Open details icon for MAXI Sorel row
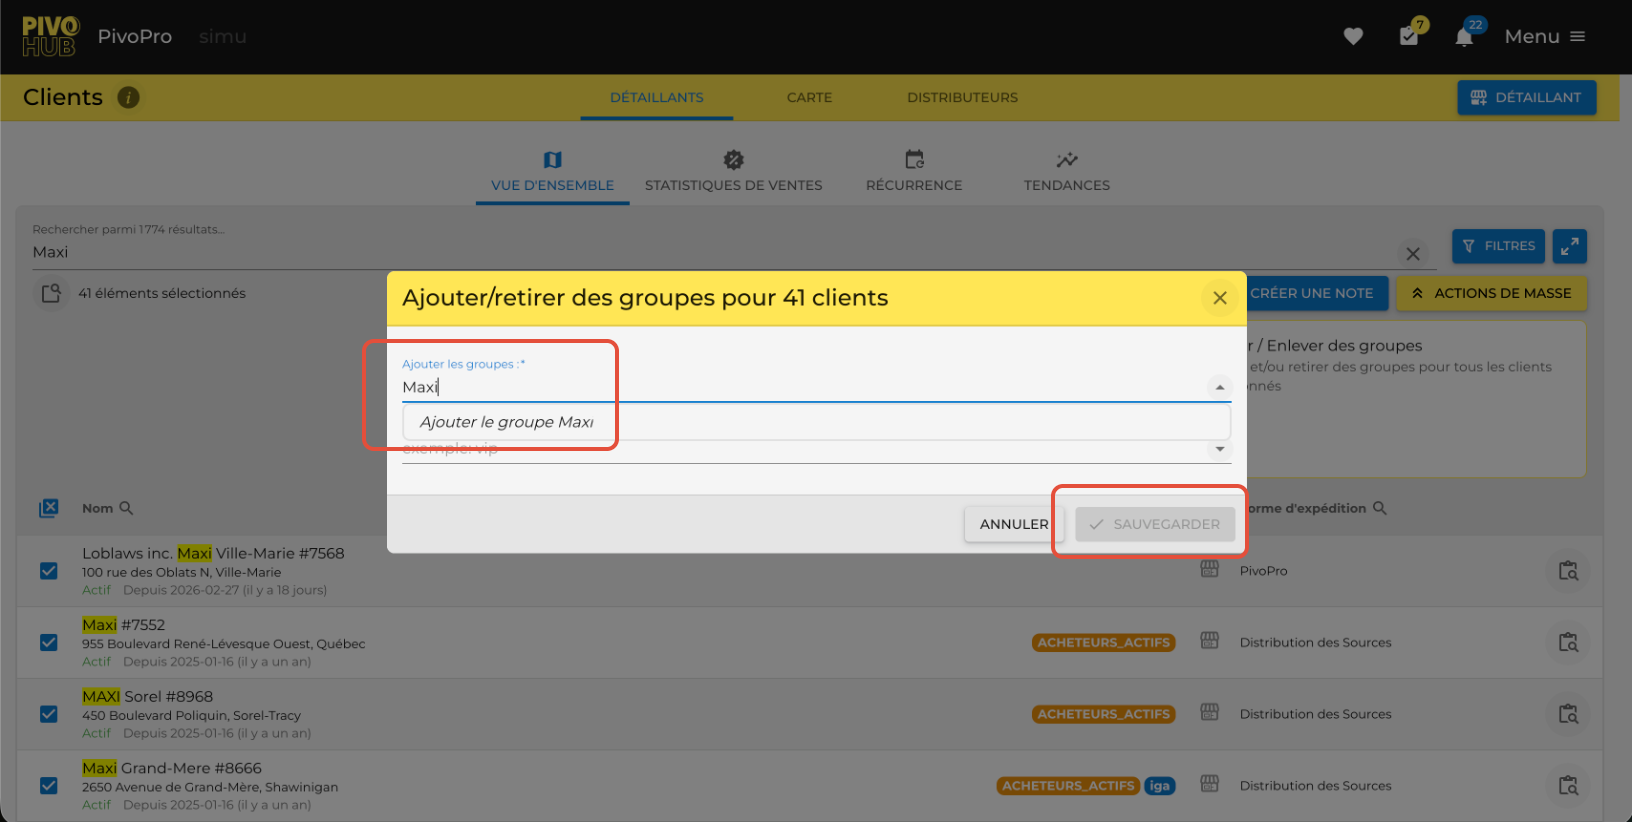This screenshot has height=822, width=1632. point(1568,714)
